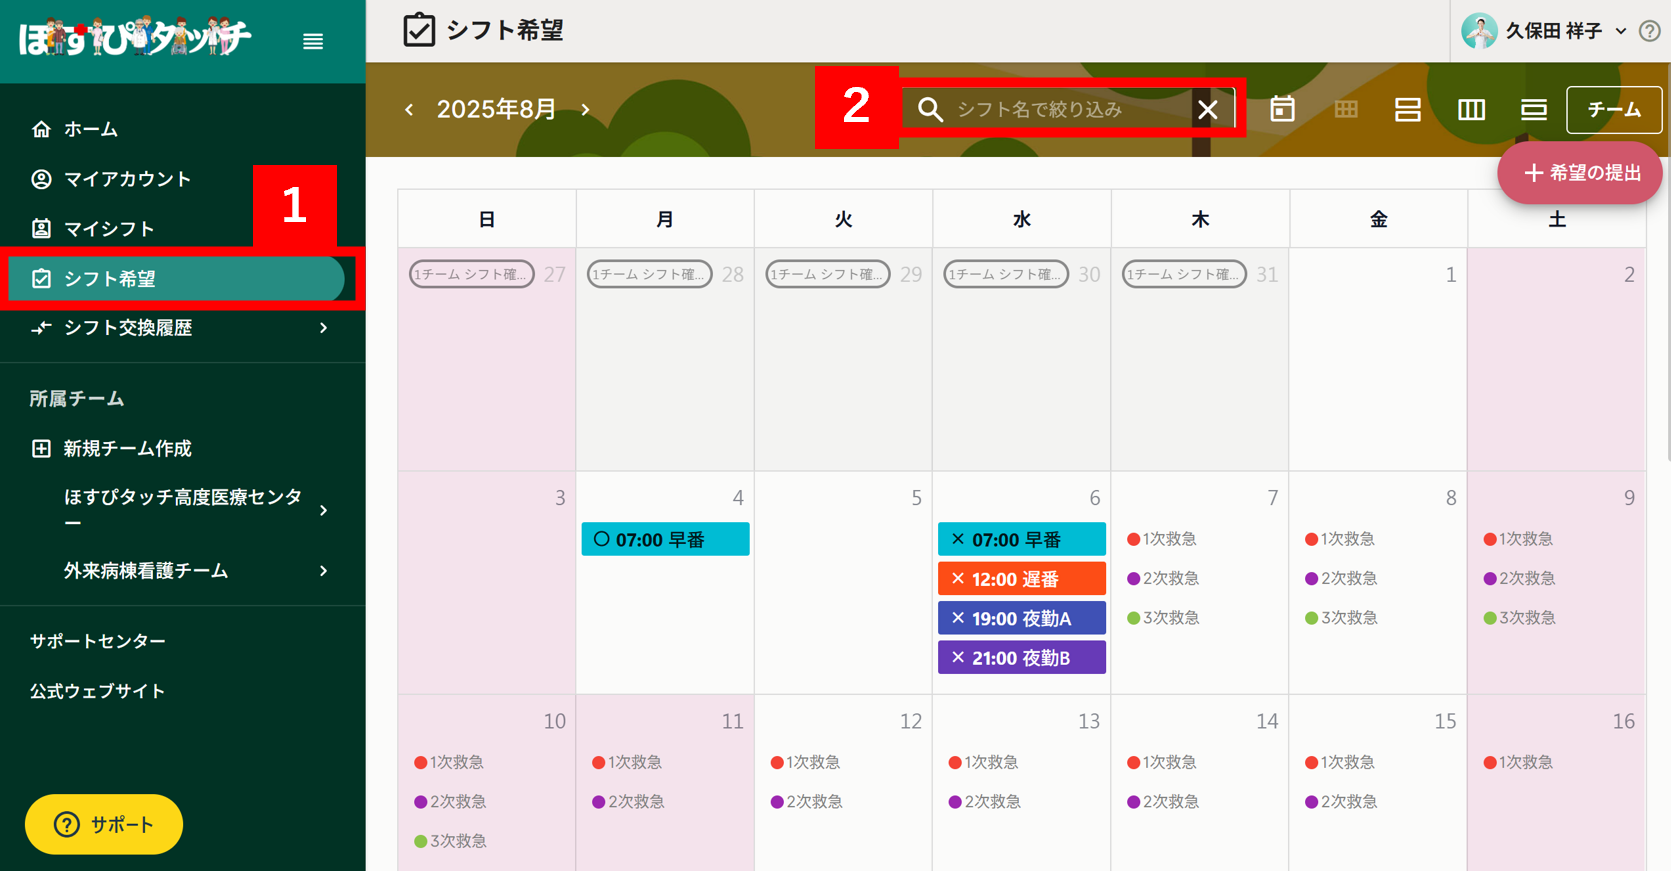
Task: Click 1次救急 on August 7
Action: coord(1162,539)
